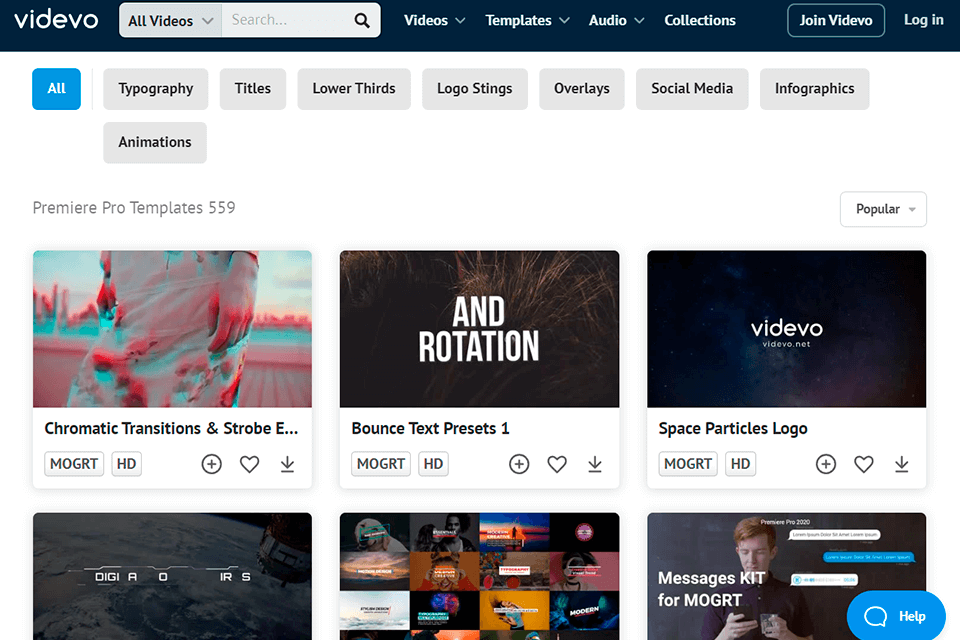Click the MOGRT tag on Space Particles Logo
960x640 pixels.
point(688,464)
